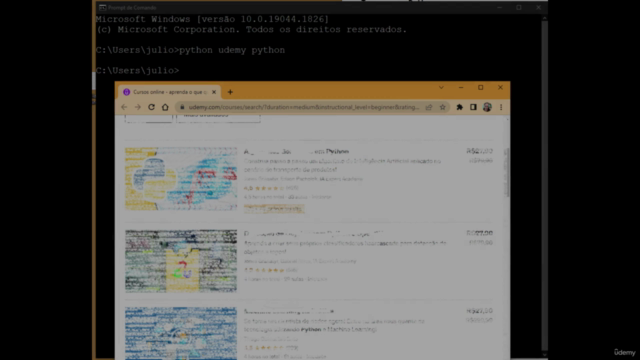Reload the Udemy search page
640x360 pixels.
click(x=151, y=107)
